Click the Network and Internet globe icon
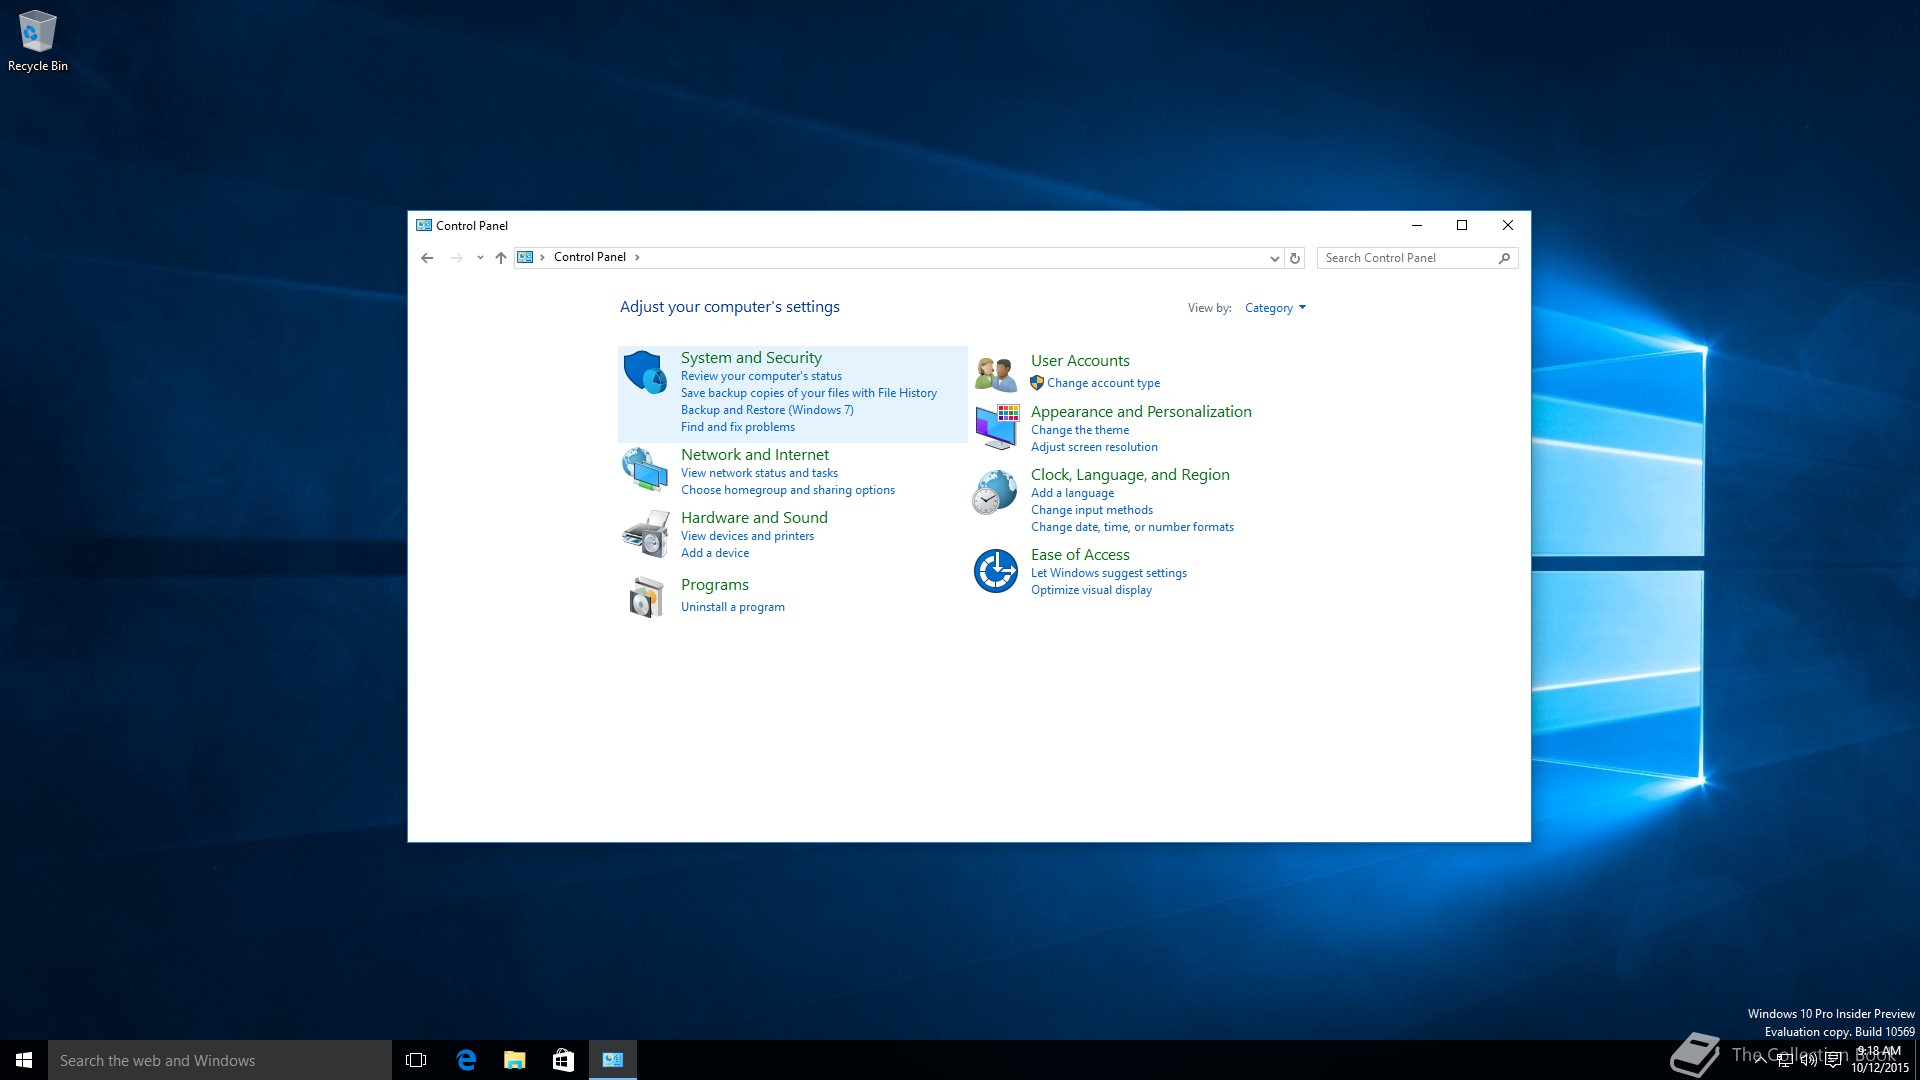1920x1080 pixels. point(645,469)
